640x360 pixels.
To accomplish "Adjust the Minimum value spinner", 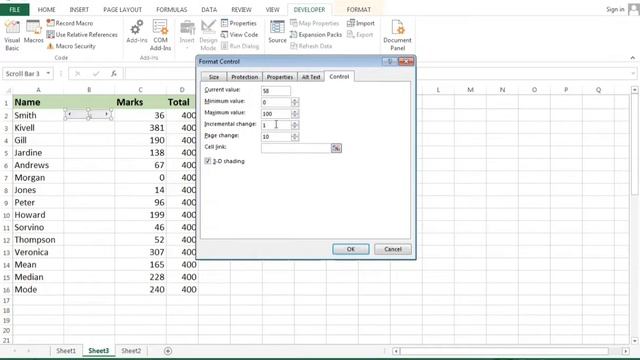I will click(295, 102).
